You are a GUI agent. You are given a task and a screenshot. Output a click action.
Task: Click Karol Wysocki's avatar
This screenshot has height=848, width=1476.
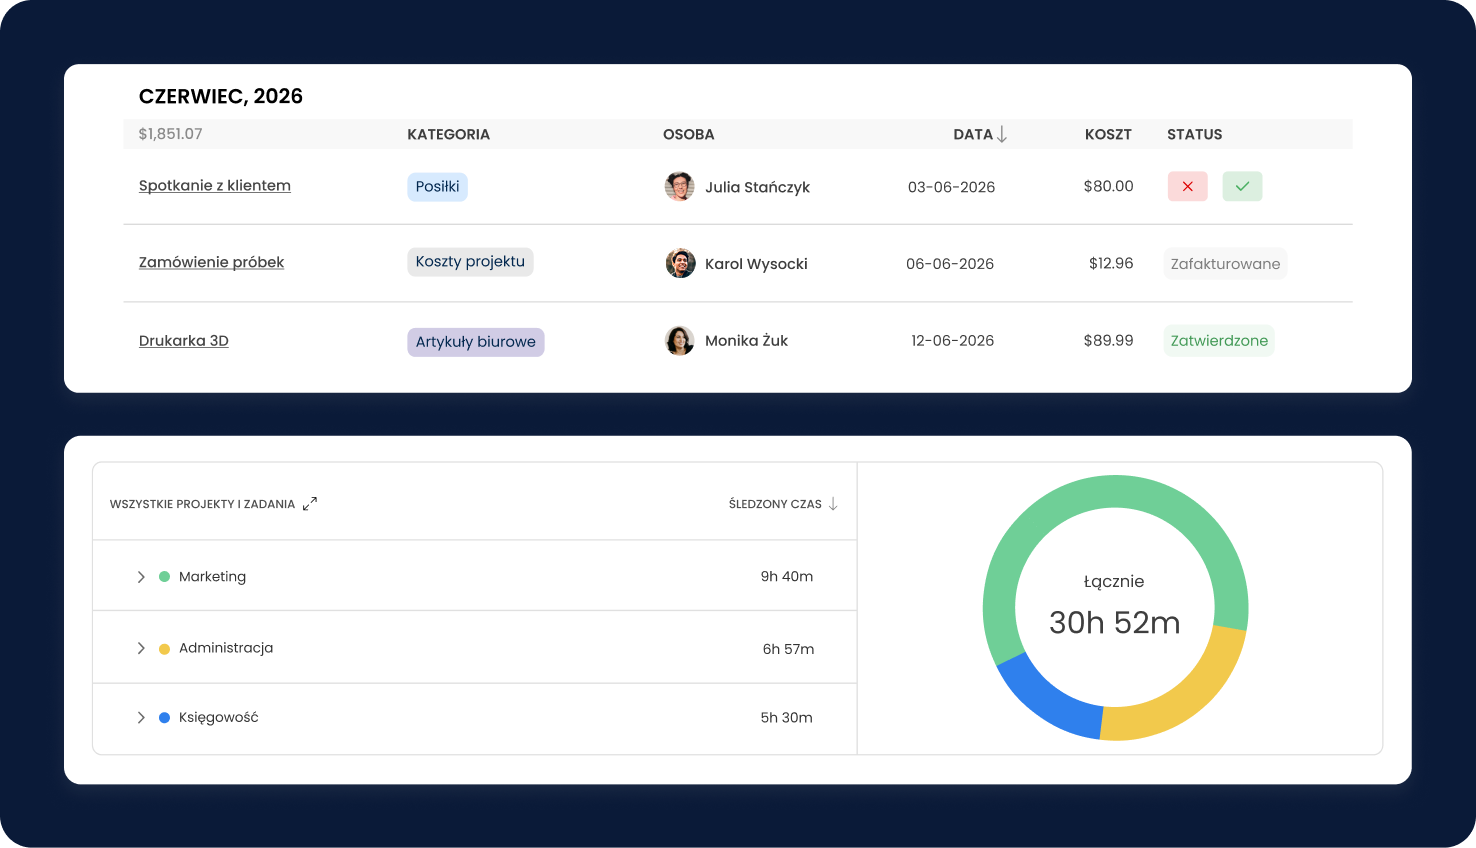coord(680,263)
